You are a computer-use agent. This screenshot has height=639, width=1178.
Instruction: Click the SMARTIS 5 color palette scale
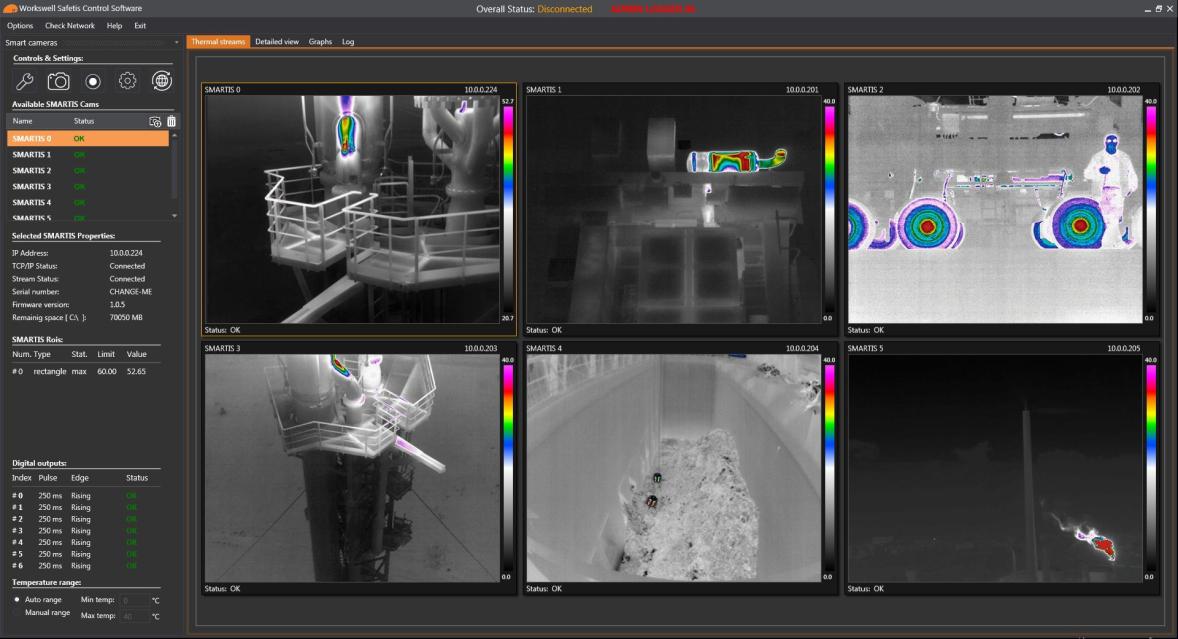point(1151,468)
